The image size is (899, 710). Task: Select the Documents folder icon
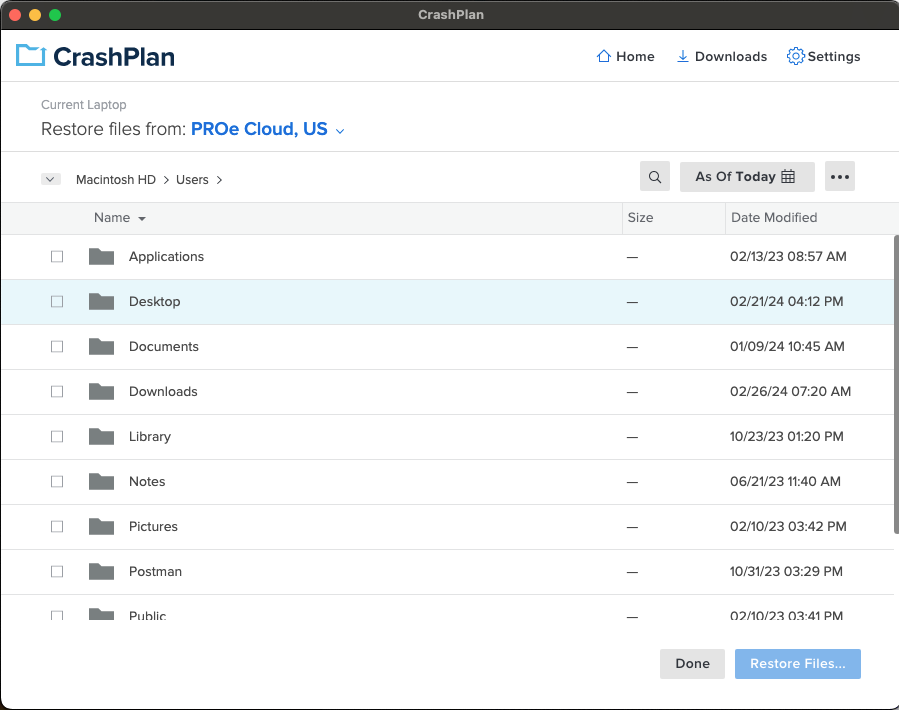pyautogui.click(x=101, y=346)
